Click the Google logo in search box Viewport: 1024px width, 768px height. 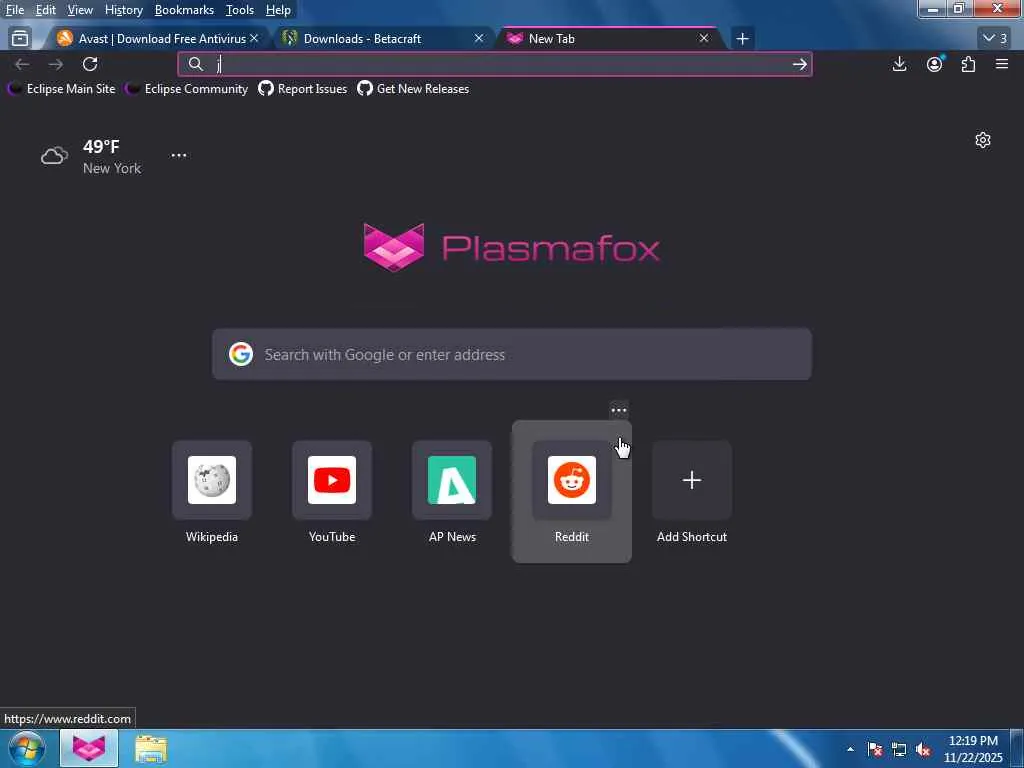(240, 354)
